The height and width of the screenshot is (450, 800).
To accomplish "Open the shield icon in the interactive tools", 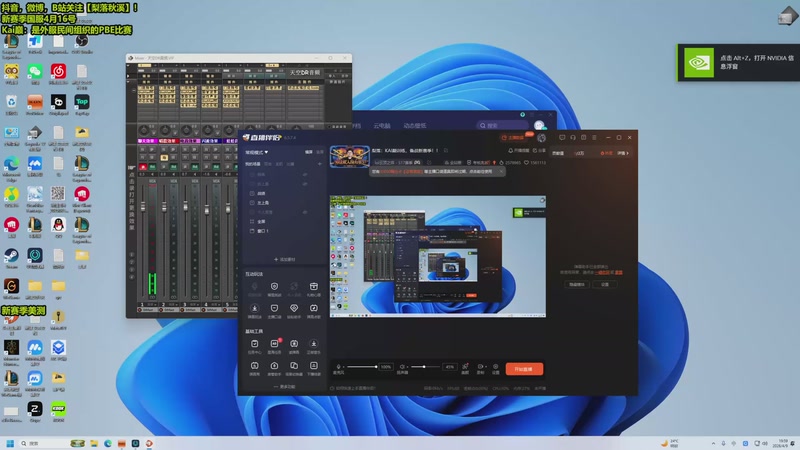I will point(274,287).
